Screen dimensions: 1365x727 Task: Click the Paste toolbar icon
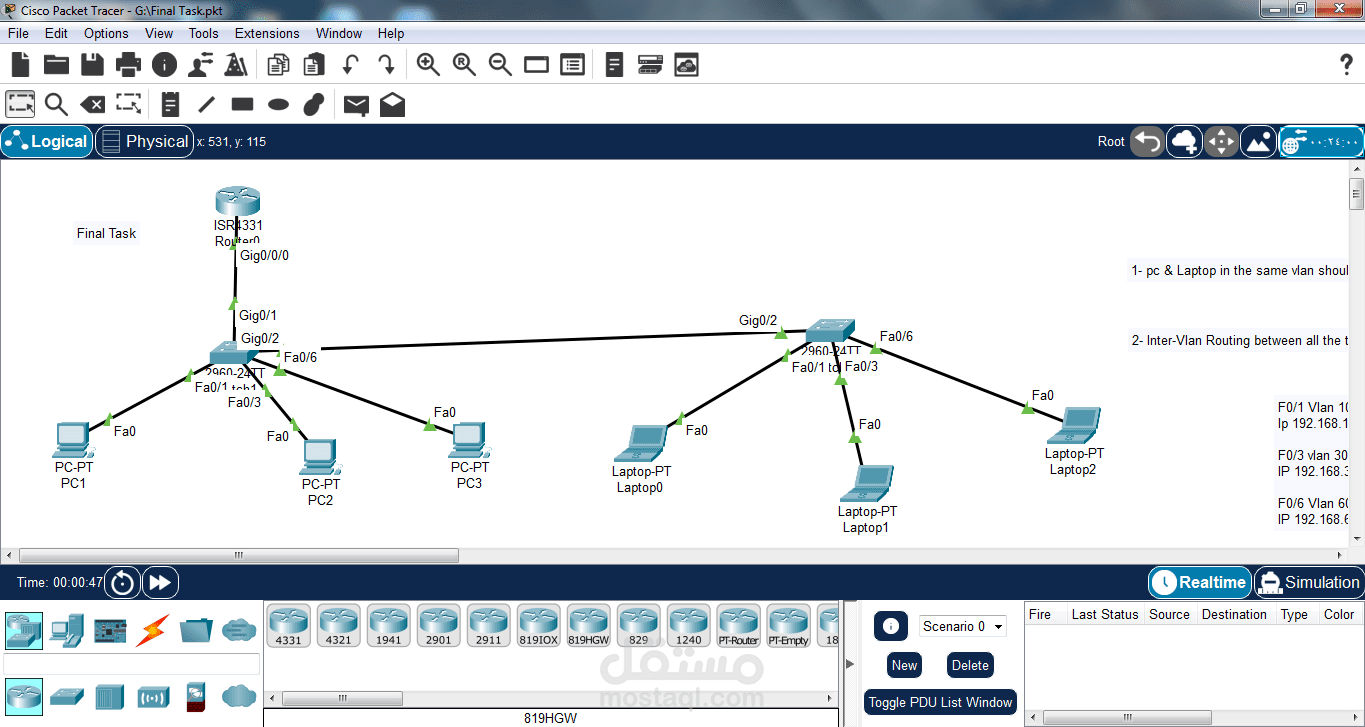point(314,65)
